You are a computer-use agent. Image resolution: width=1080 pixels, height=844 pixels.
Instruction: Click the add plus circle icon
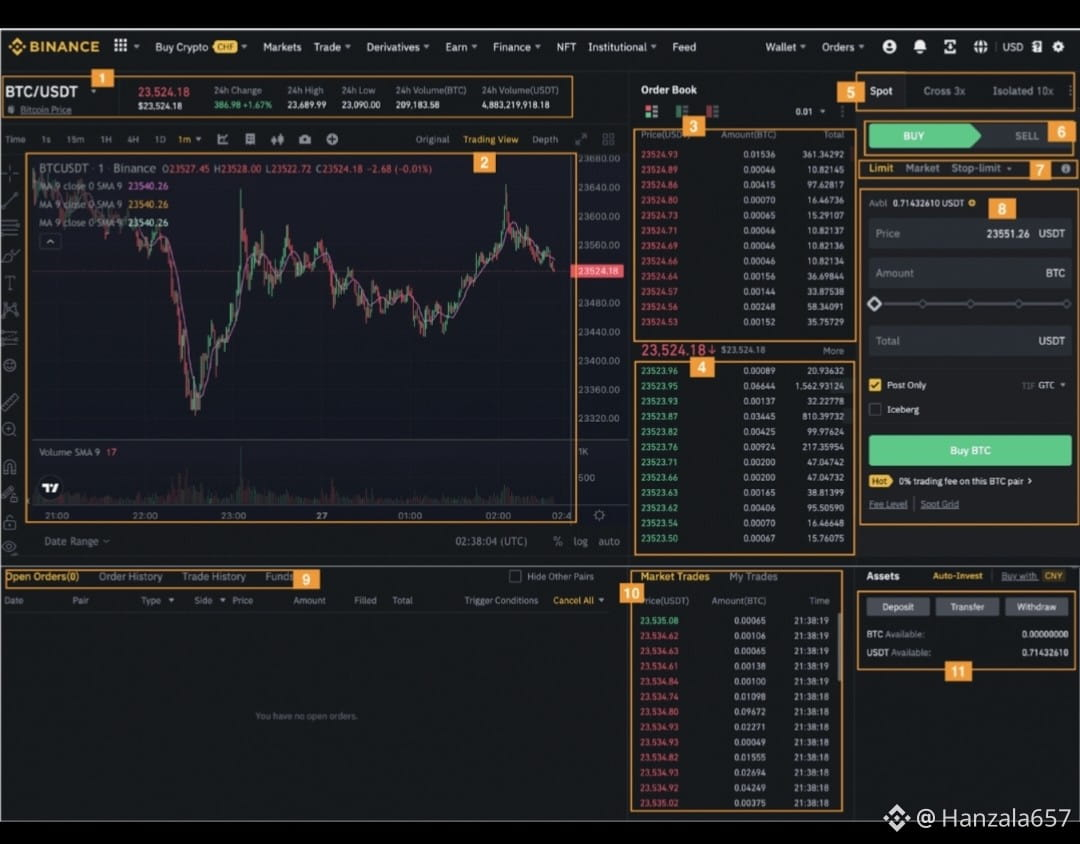click(332, 139)
